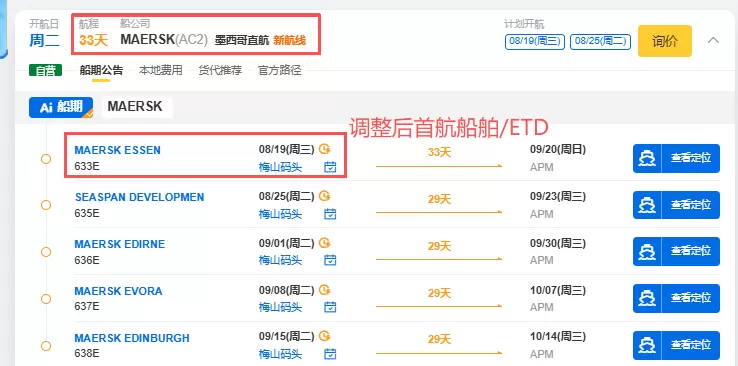Switch to 货代推荐 tab

pyautogui.click(x=220, y=71)
